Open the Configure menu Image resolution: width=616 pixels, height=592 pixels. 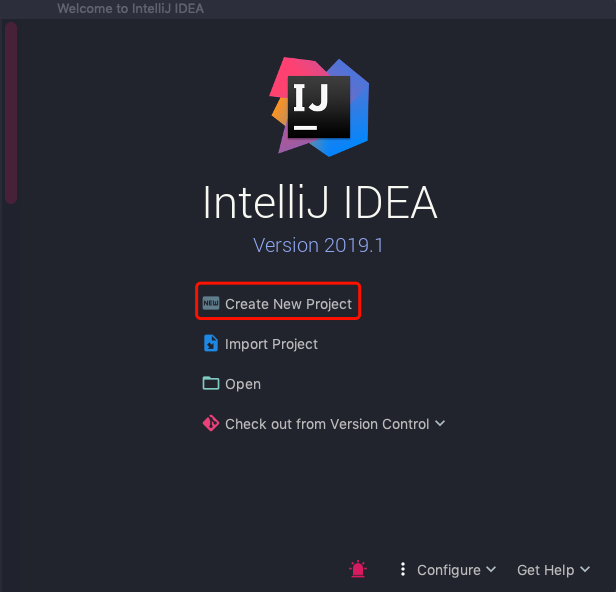point(449,570)
